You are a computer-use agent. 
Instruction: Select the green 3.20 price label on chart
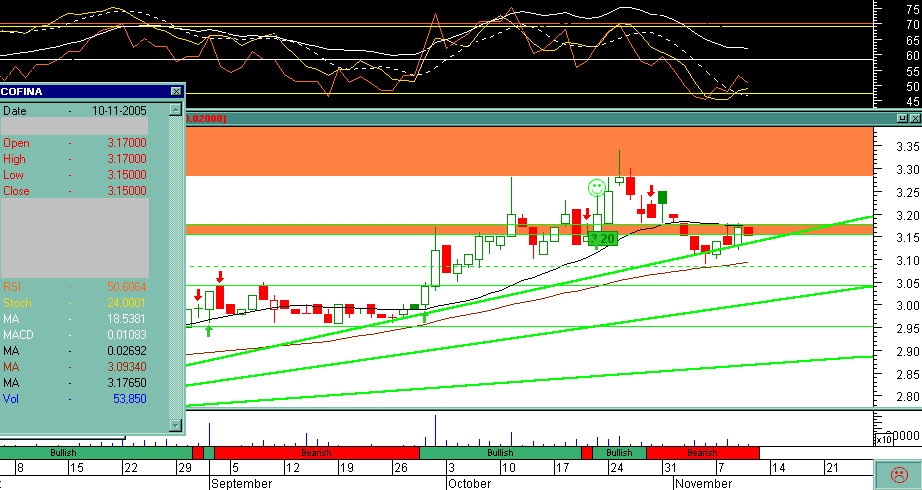click(x=603, y=238)
